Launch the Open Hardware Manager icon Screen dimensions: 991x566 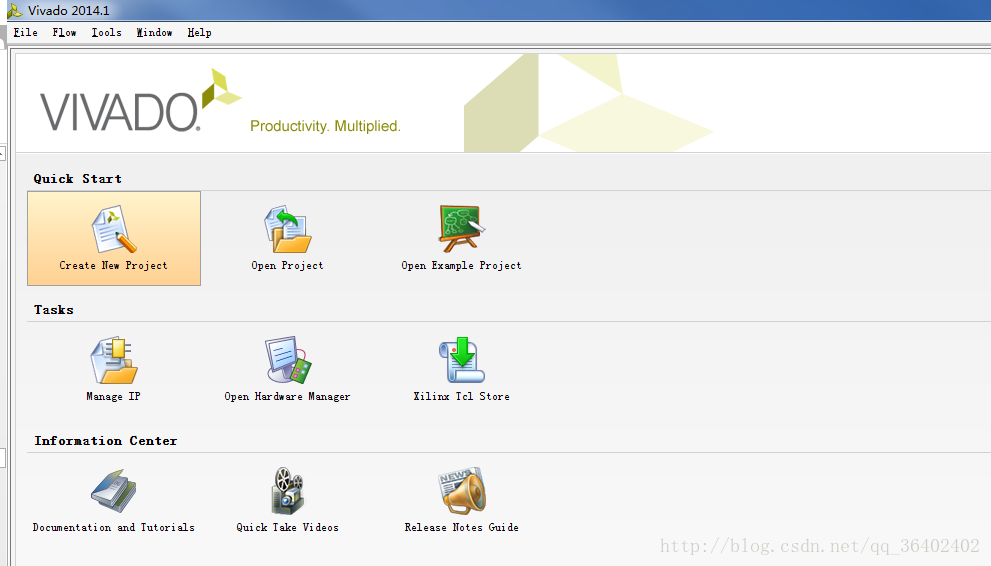[x=288, y=359]
